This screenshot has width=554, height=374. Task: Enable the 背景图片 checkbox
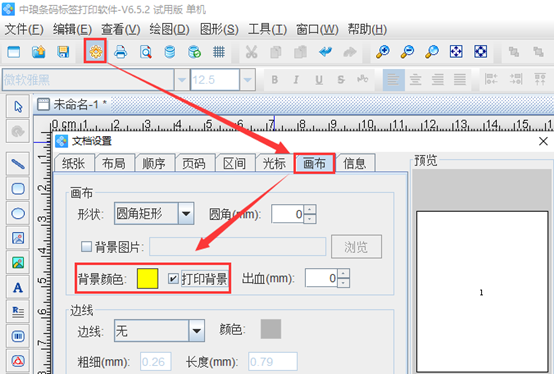click(86, 246)
